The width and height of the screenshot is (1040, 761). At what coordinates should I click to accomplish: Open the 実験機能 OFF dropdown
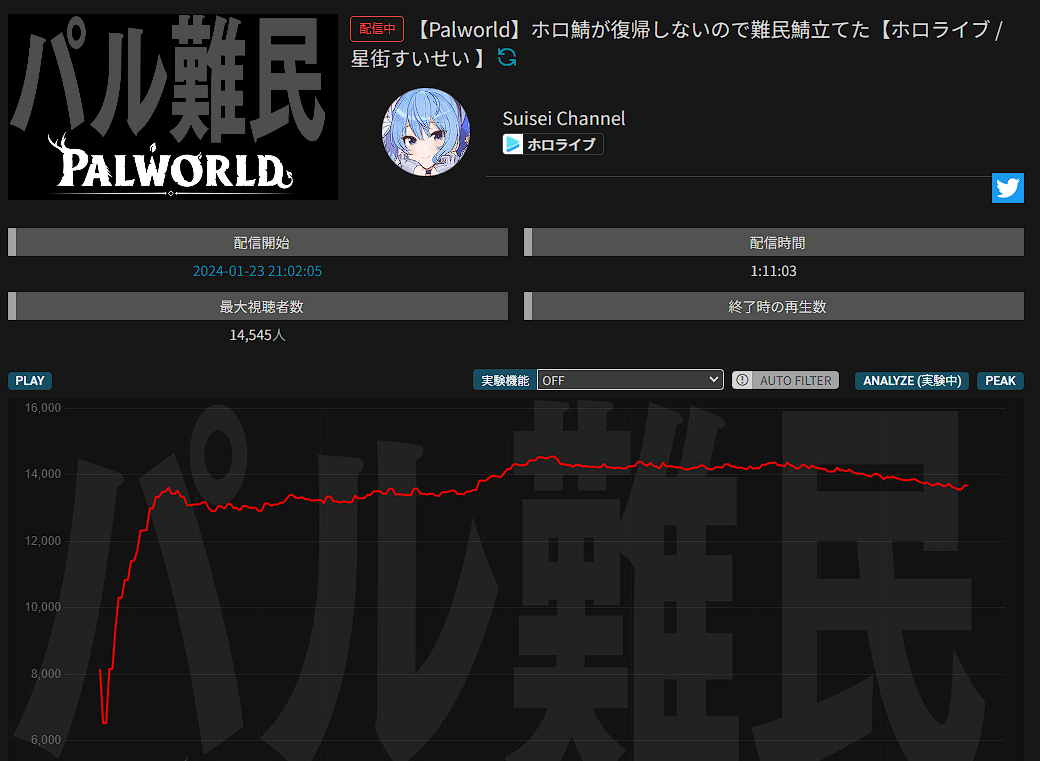(629, 380)
